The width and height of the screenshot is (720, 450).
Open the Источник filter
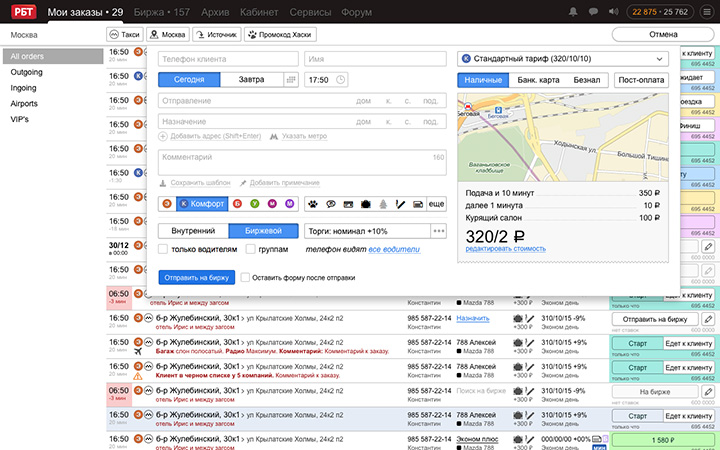[217, 34]
